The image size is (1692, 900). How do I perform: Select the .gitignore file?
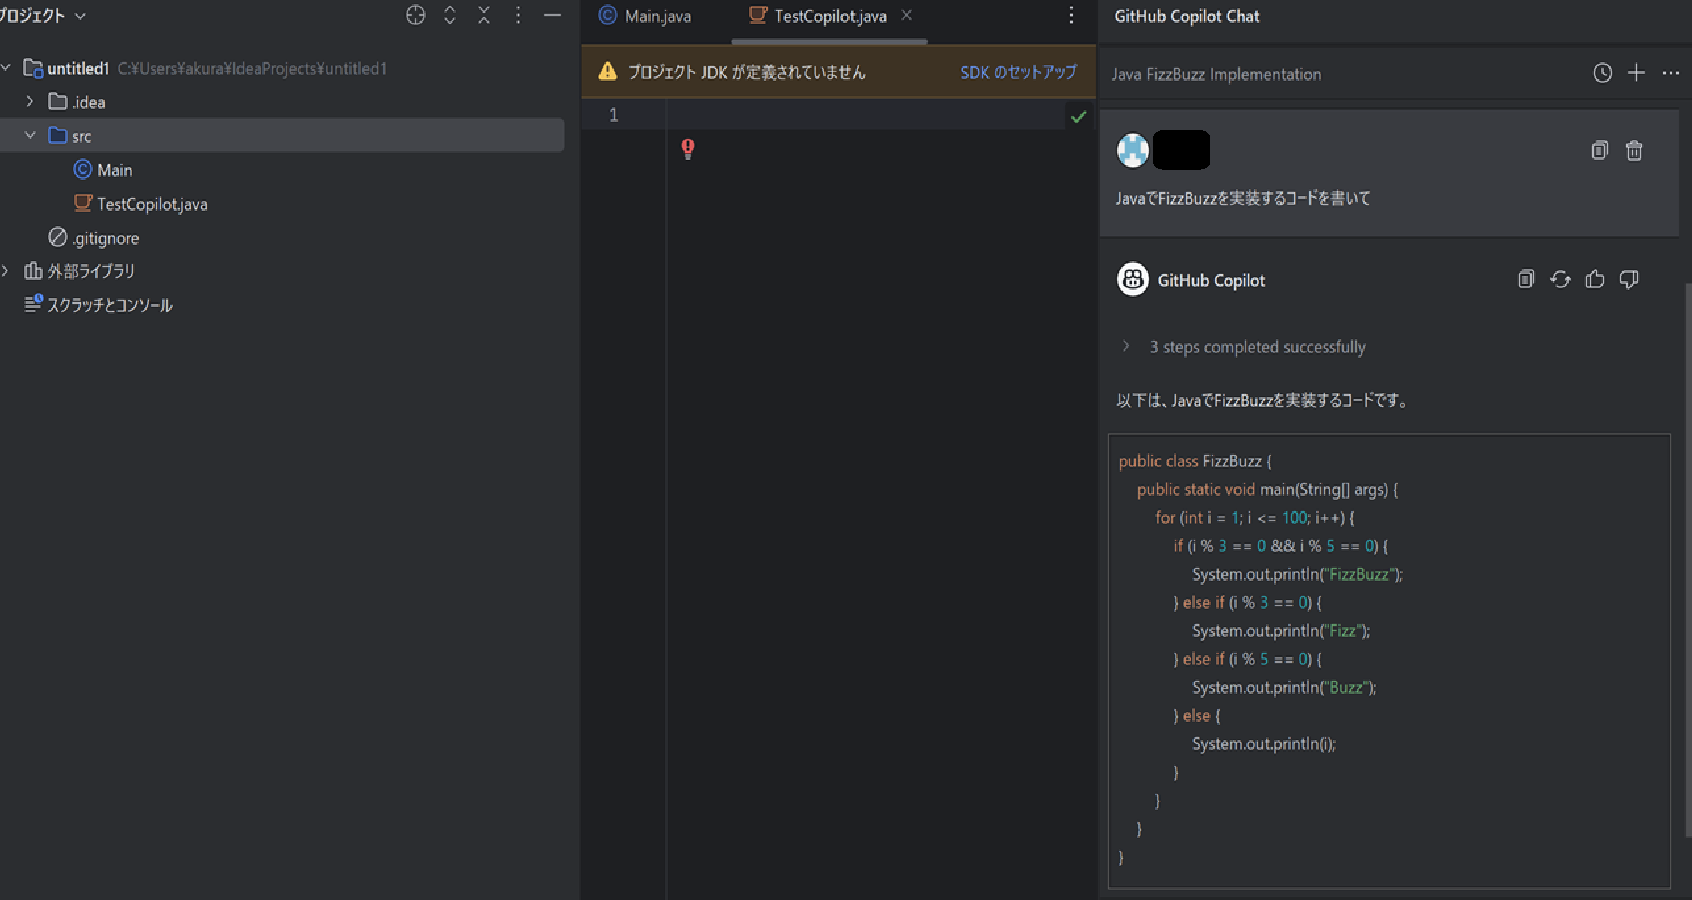point(94,238)
